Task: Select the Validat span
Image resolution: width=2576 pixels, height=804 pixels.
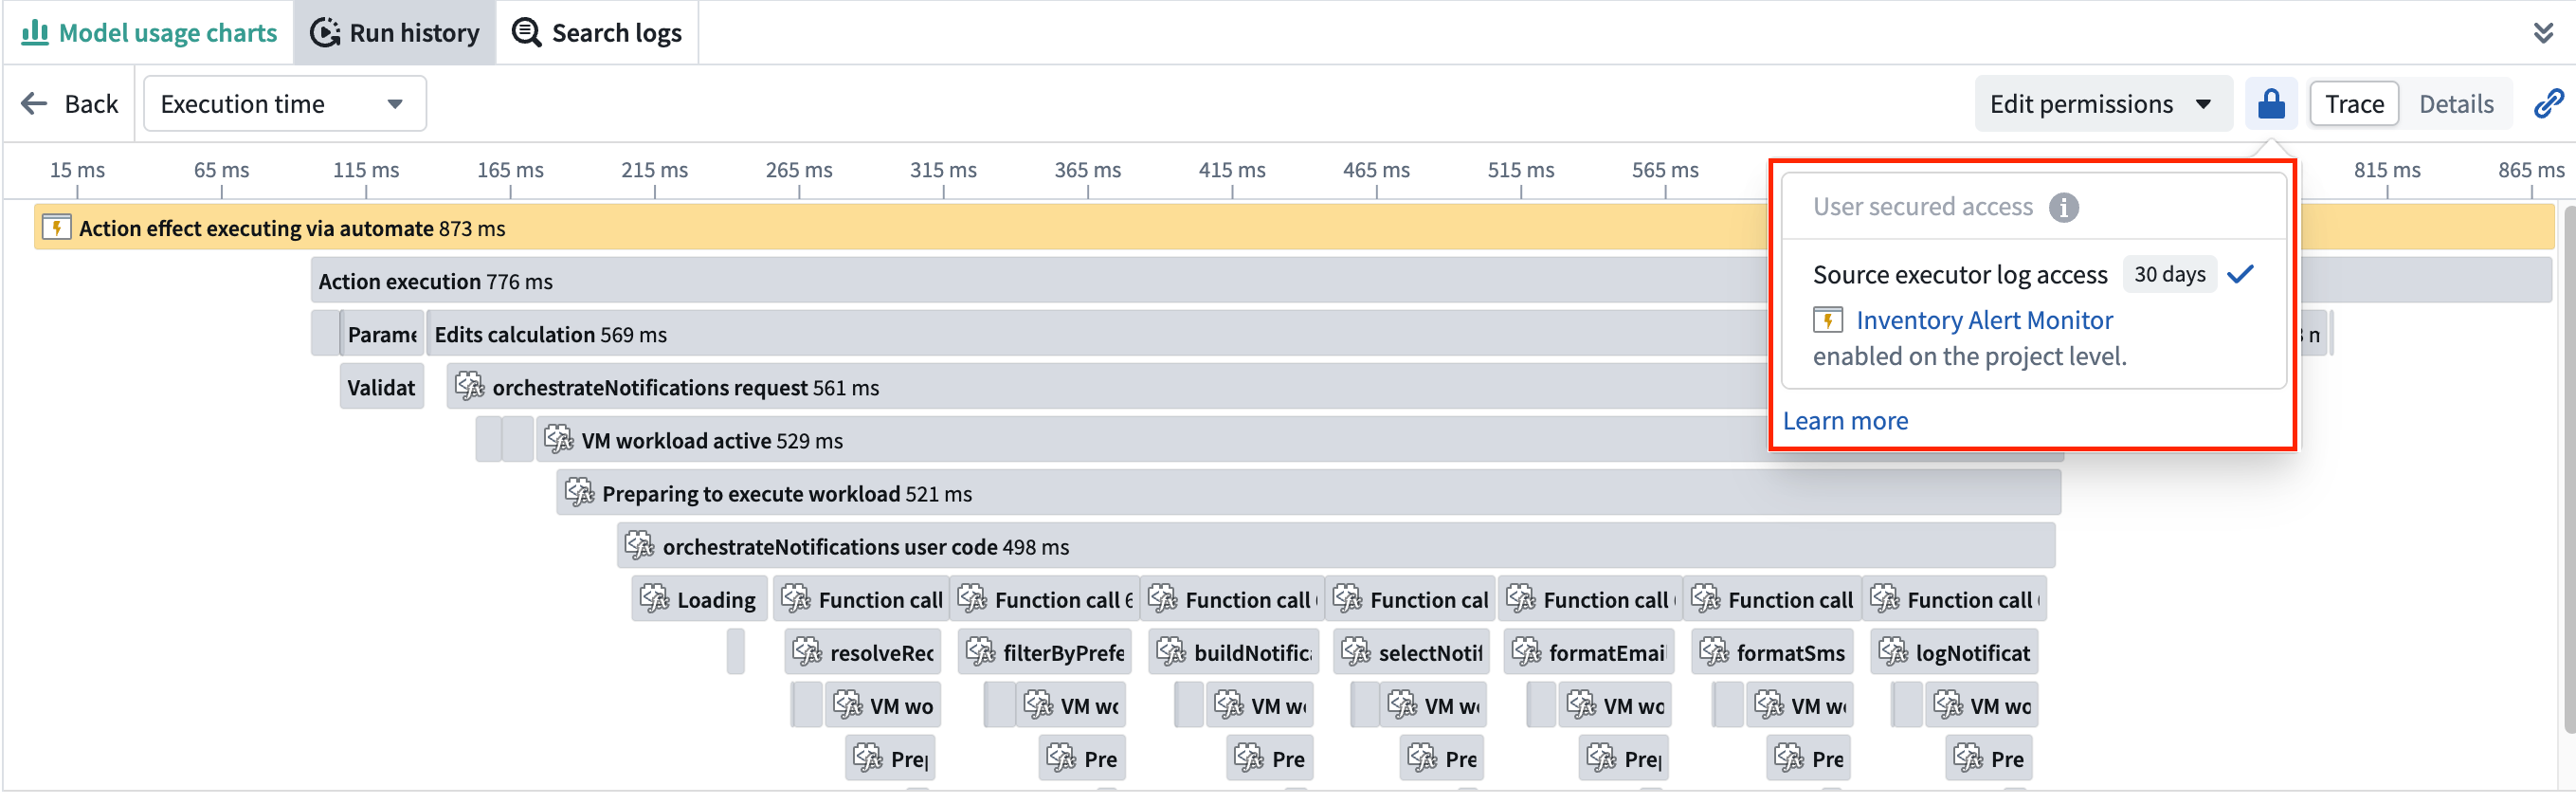Action: pos(381,387)
